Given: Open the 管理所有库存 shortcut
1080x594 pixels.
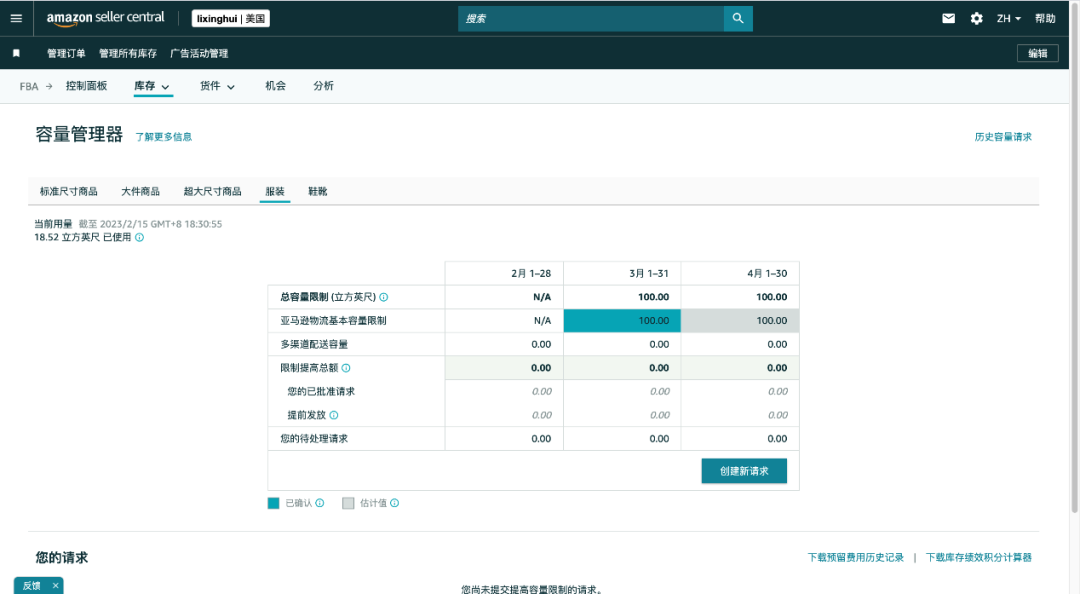Looking at the screenshot, I should (127, 53).
